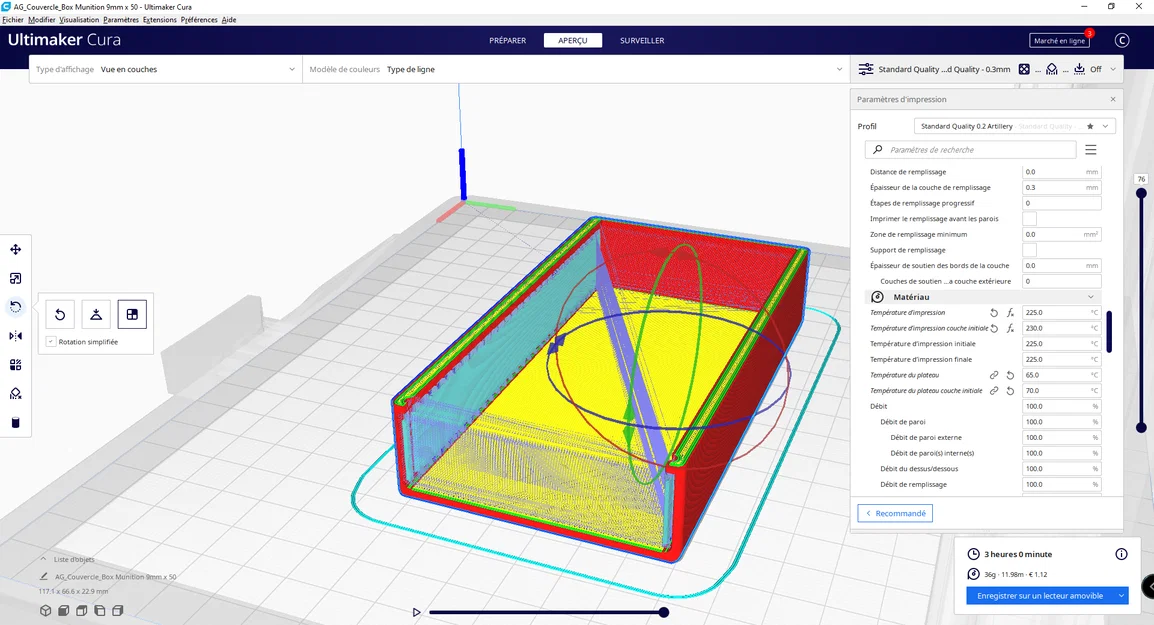Click Enregistrer sur un lecteur amovible
Image resolution: width=1154 pixels, height=625 pixels.
[1040, 596]
